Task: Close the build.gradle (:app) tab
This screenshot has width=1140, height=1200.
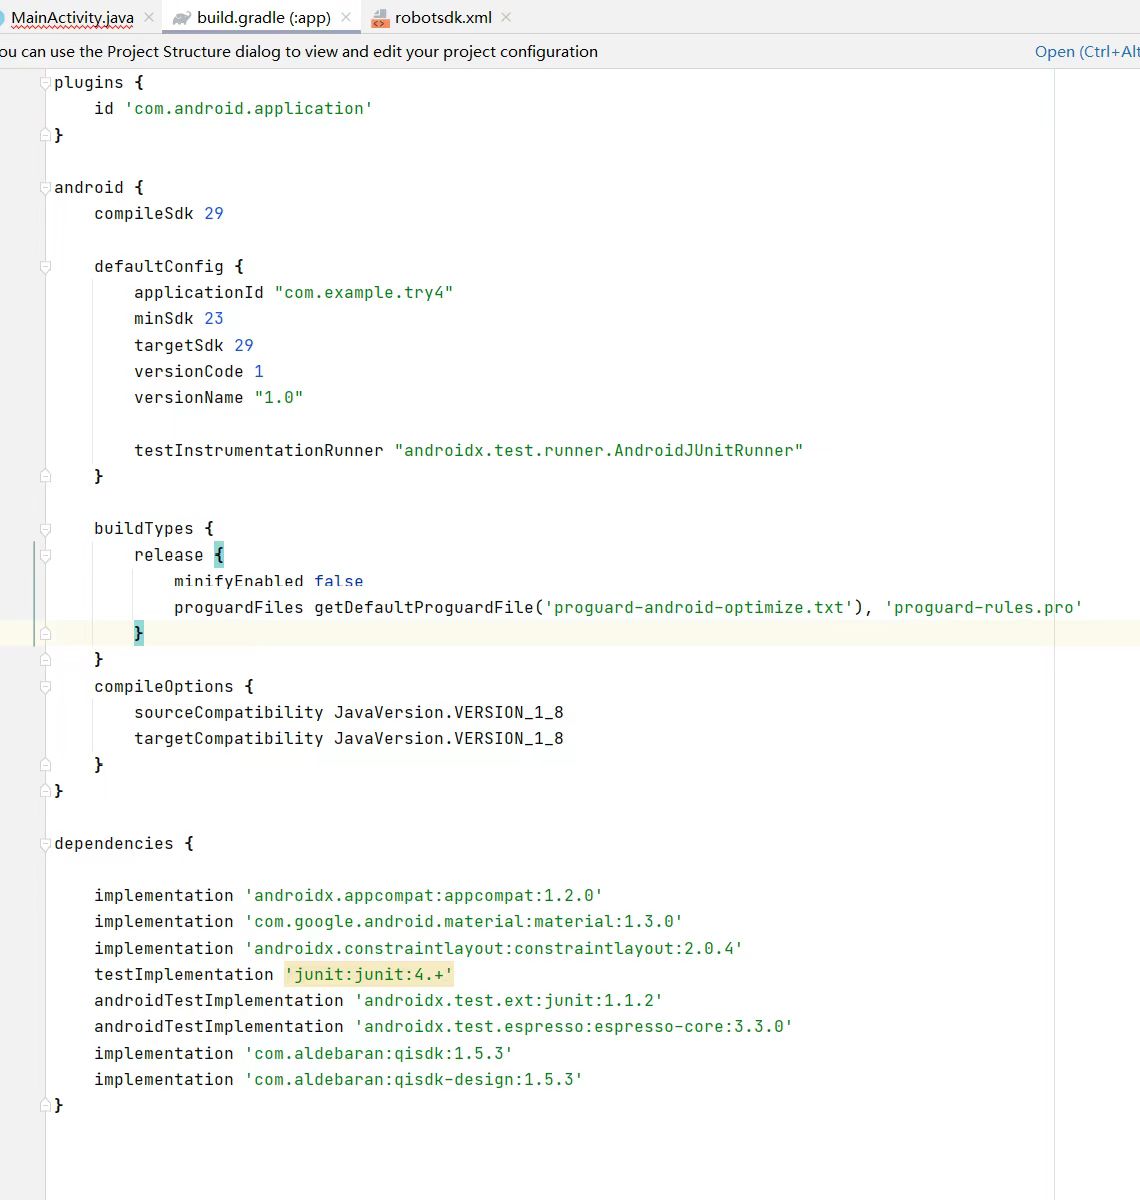Action: tap(346, 17)
